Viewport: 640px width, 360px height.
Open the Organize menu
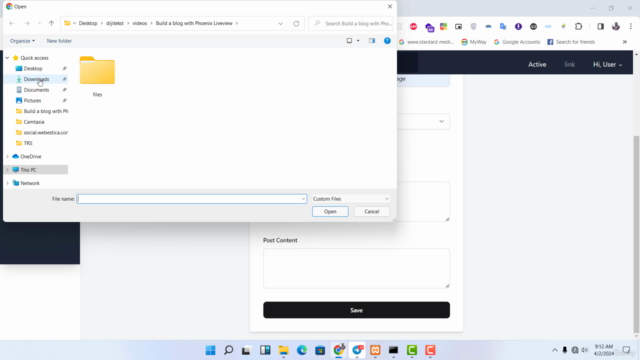pyautogui.click(x=22, y=41)
